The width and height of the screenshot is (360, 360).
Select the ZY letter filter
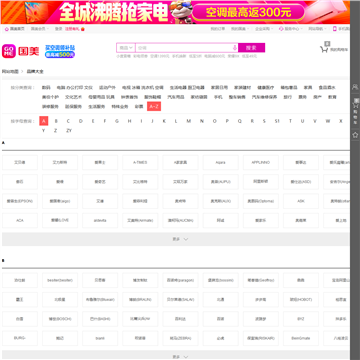(x=69, y=130)
